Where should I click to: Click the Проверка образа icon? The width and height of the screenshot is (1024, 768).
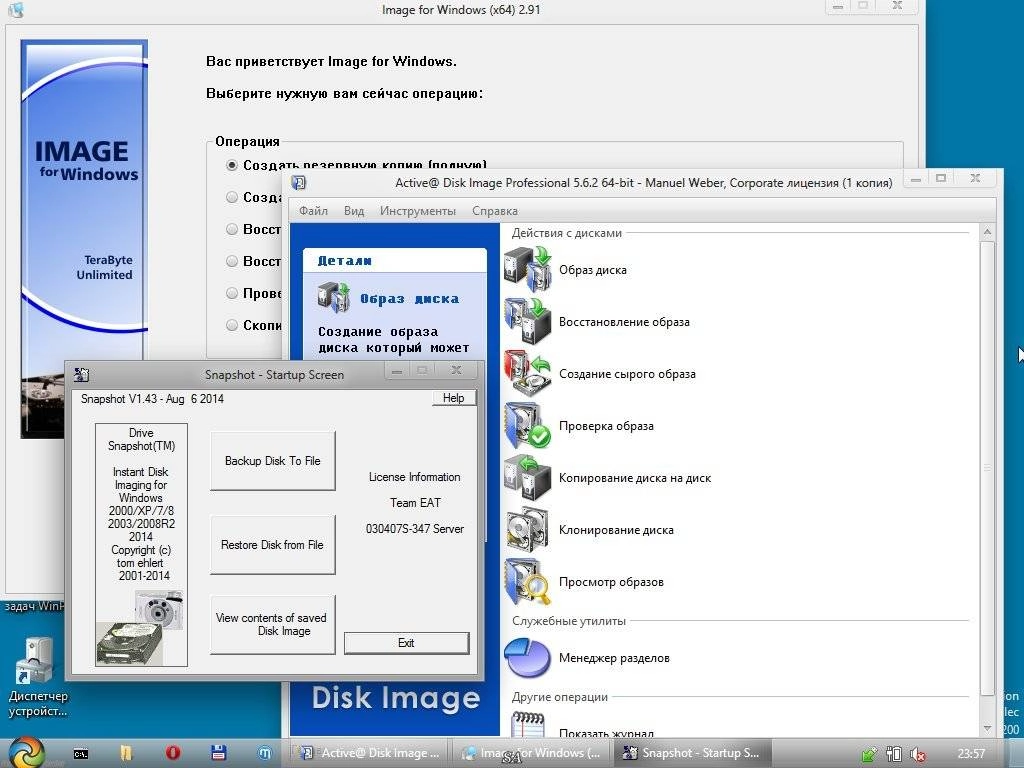point(528,425)
